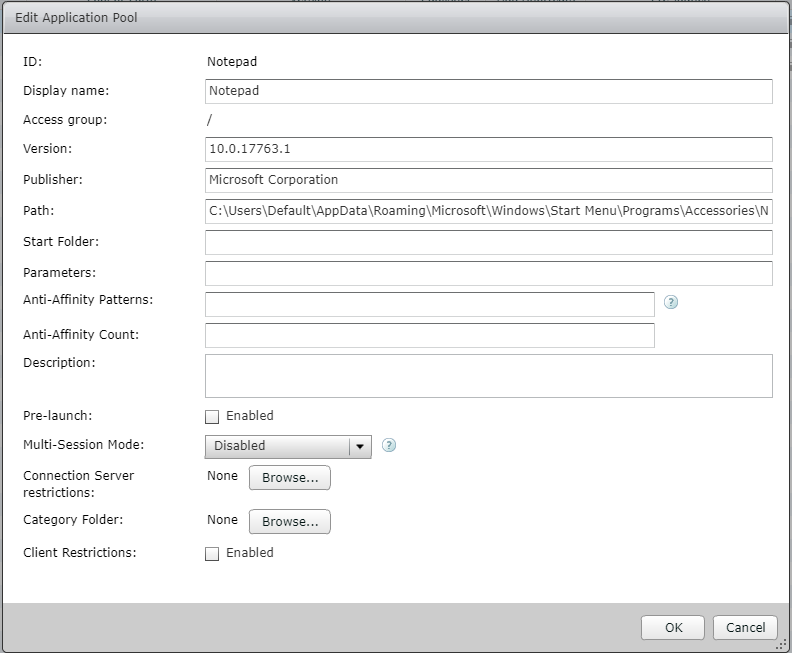Browse for a Category Folder

(x=289, y=521)
